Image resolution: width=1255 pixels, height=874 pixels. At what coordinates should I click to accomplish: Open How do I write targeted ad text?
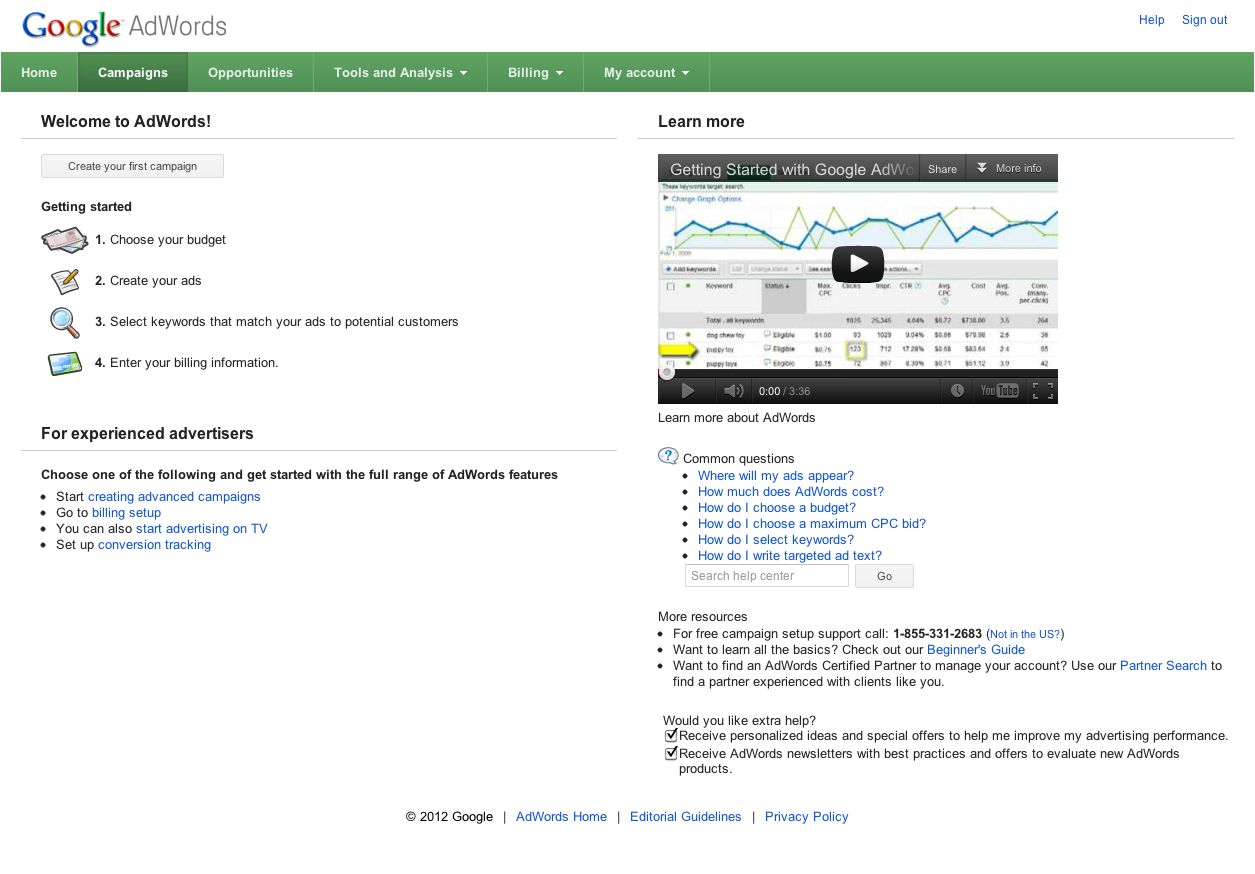coord(790,556)
